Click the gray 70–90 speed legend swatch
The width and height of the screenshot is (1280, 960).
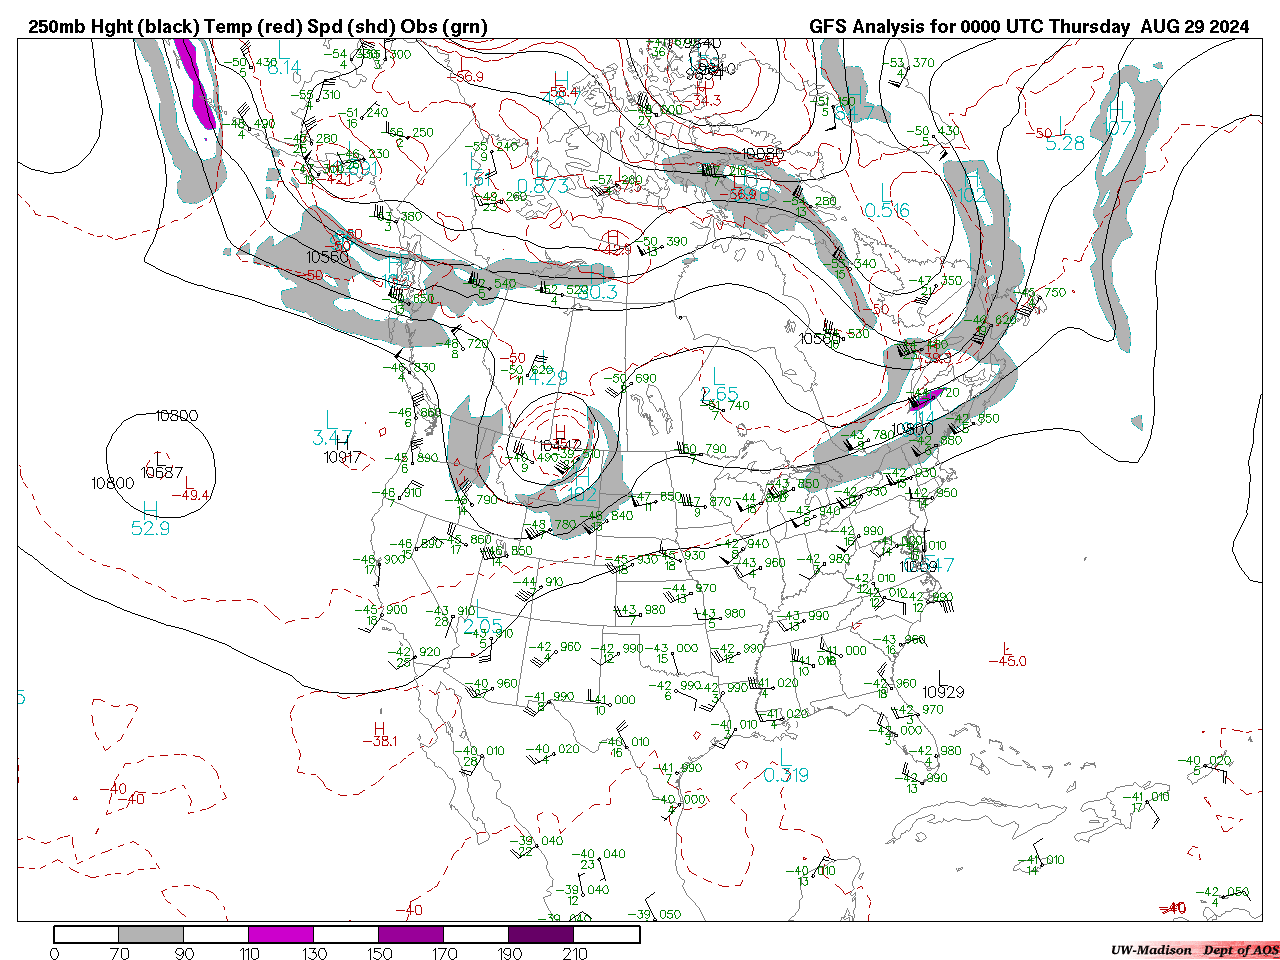coord(151,934)
